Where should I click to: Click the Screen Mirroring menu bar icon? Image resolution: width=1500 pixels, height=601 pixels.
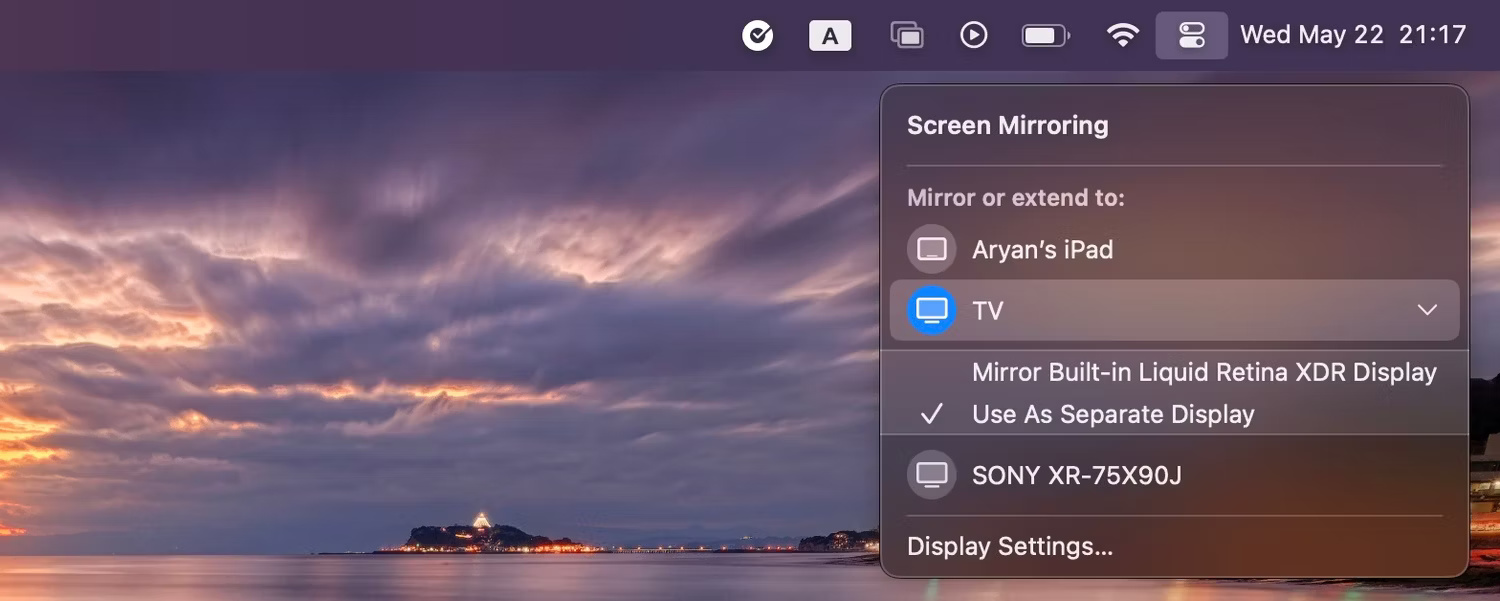[906, 34]
